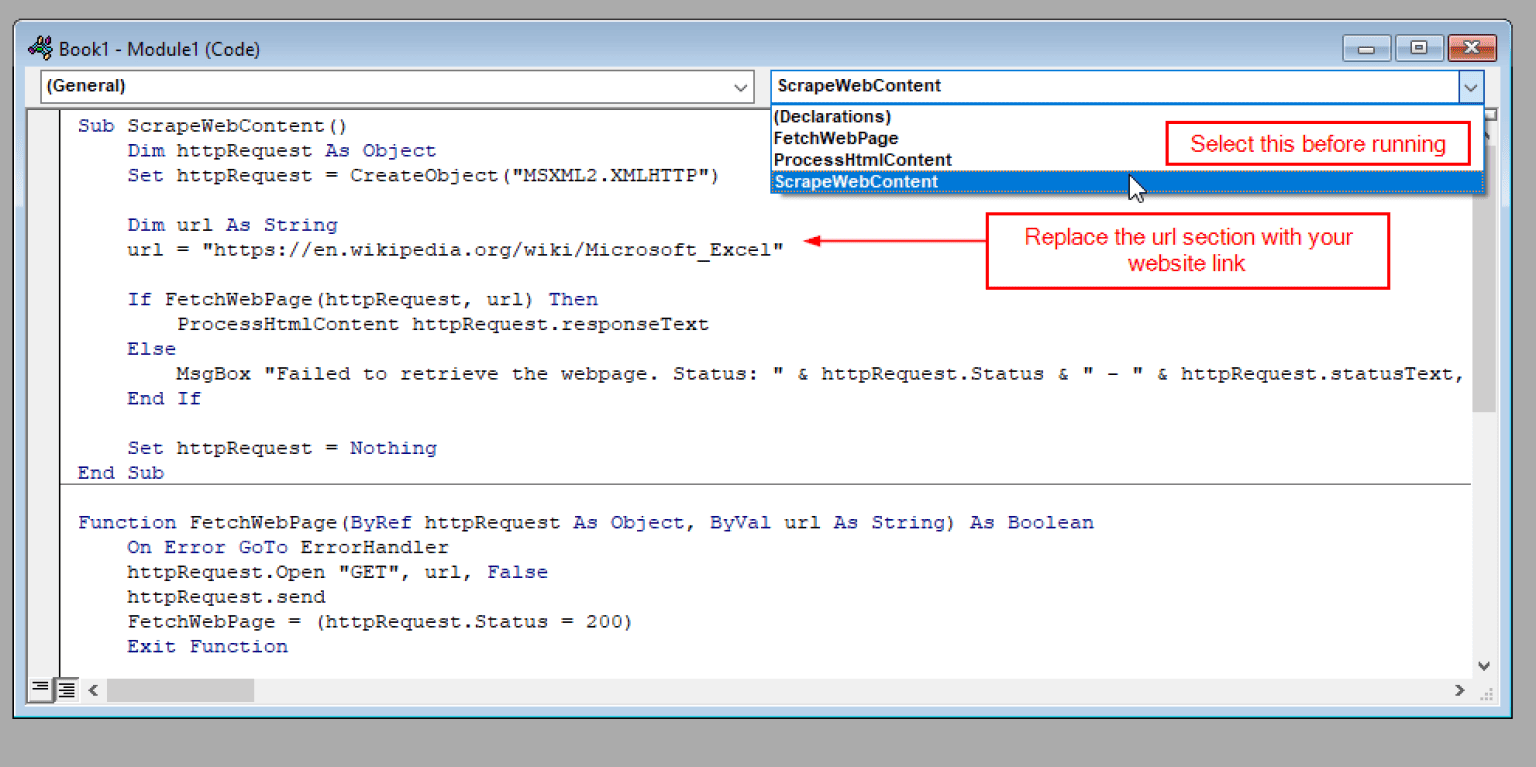Click the VBE module icon in the title bar
This screenshot has width=1536, height=767.
click(40, 47)
